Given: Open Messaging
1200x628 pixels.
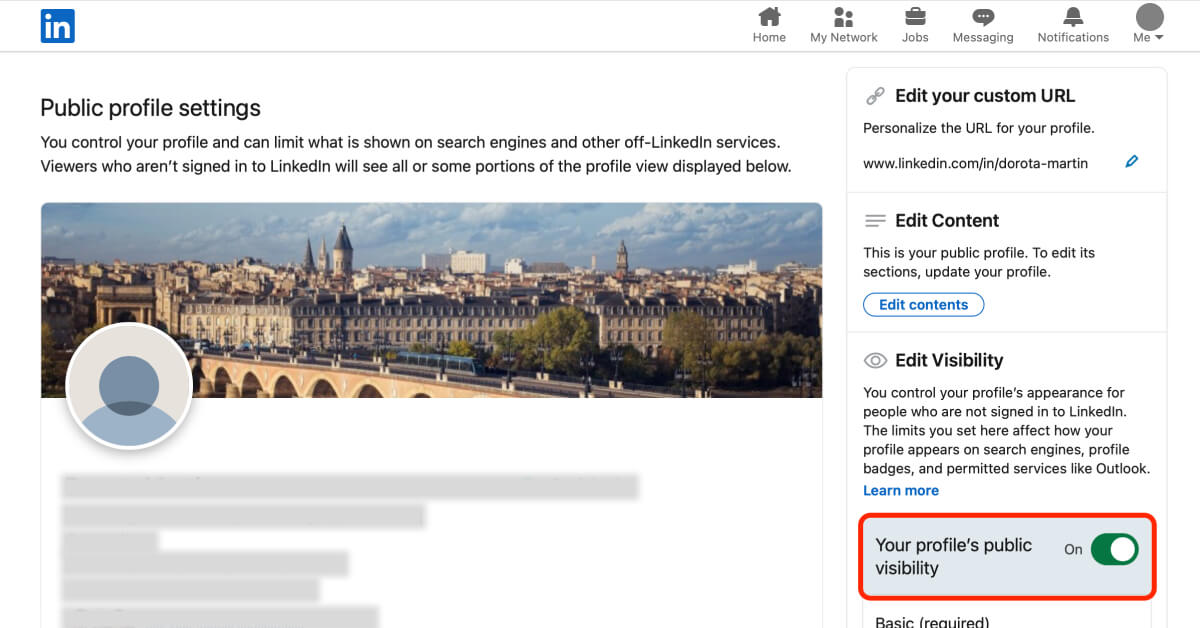Looking at the screenshot, I should [x=982, y=25].
